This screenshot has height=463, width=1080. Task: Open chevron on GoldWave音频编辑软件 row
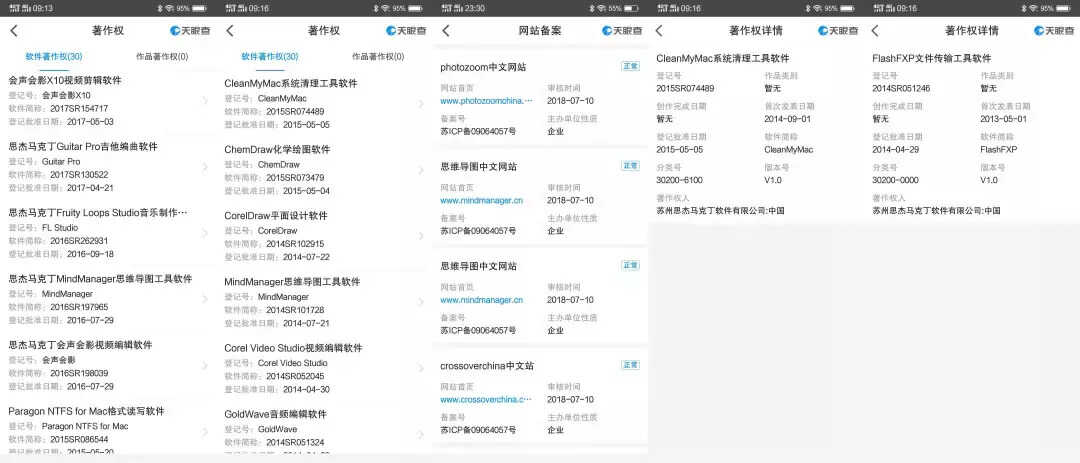(x=421, y=435)
